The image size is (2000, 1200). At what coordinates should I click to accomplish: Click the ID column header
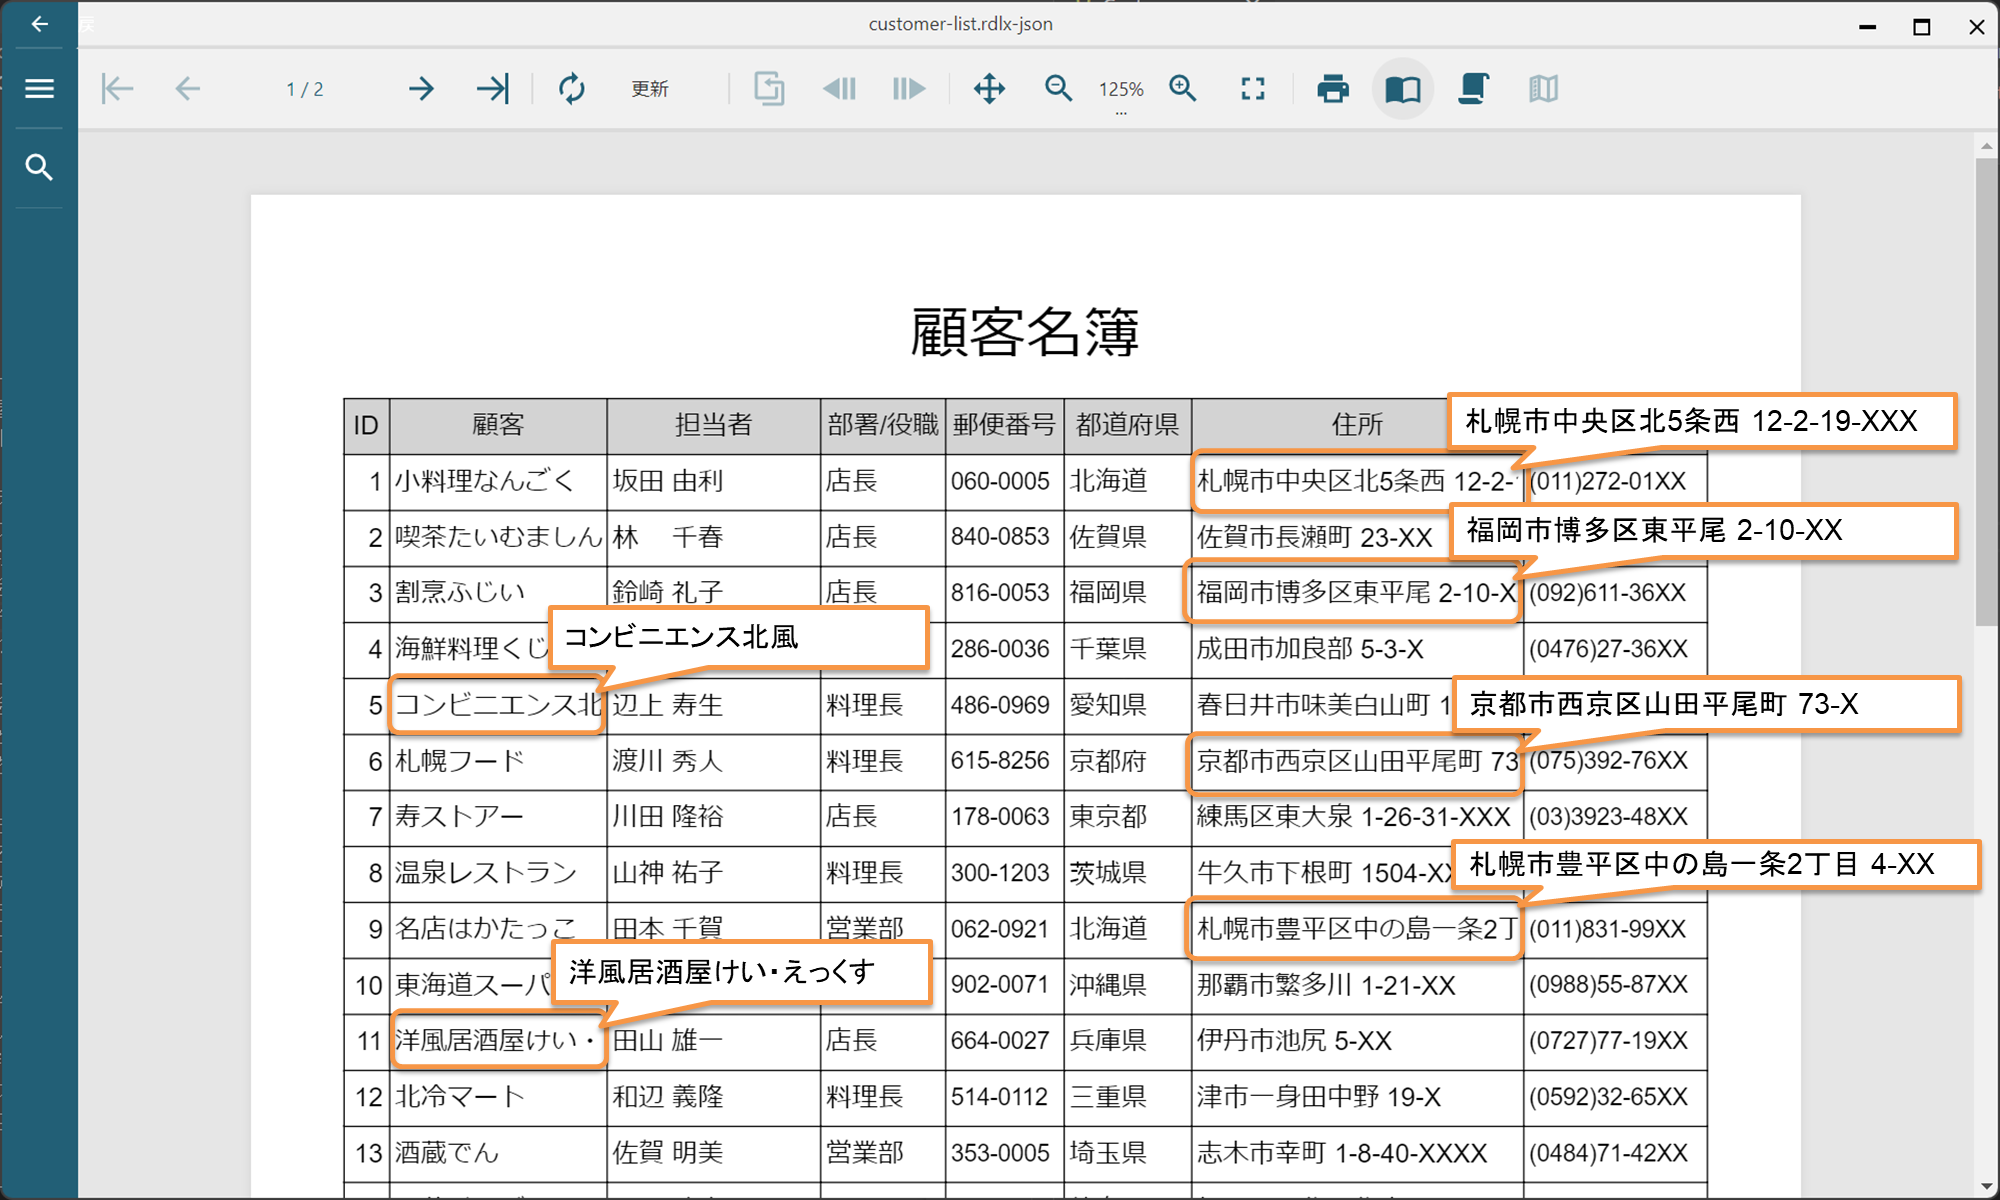coord(366,425)
